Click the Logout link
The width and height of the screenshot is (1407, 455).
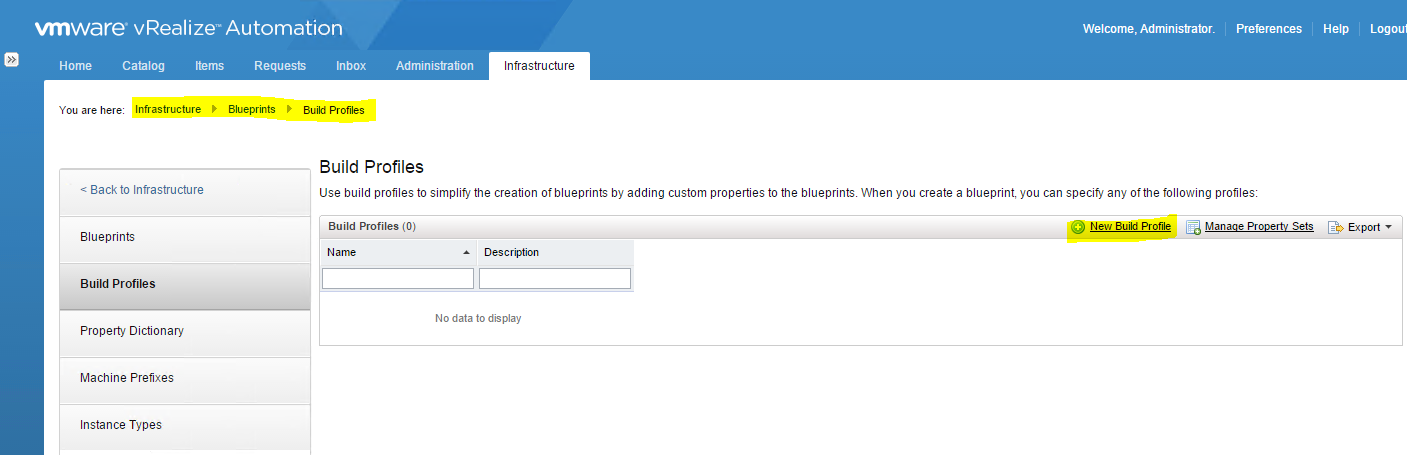coord(1388,29)
